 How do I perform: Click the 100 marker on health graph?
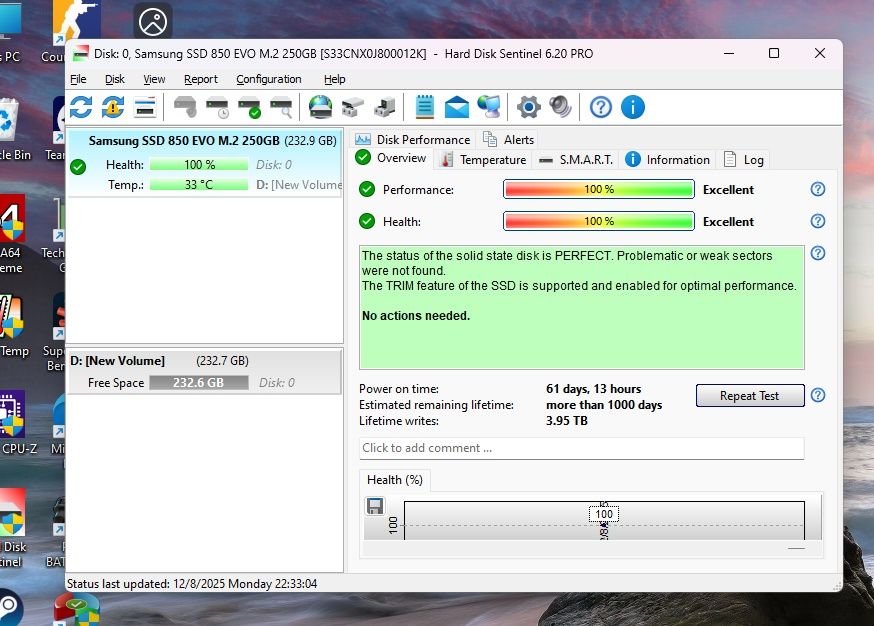tap(604, 514)
